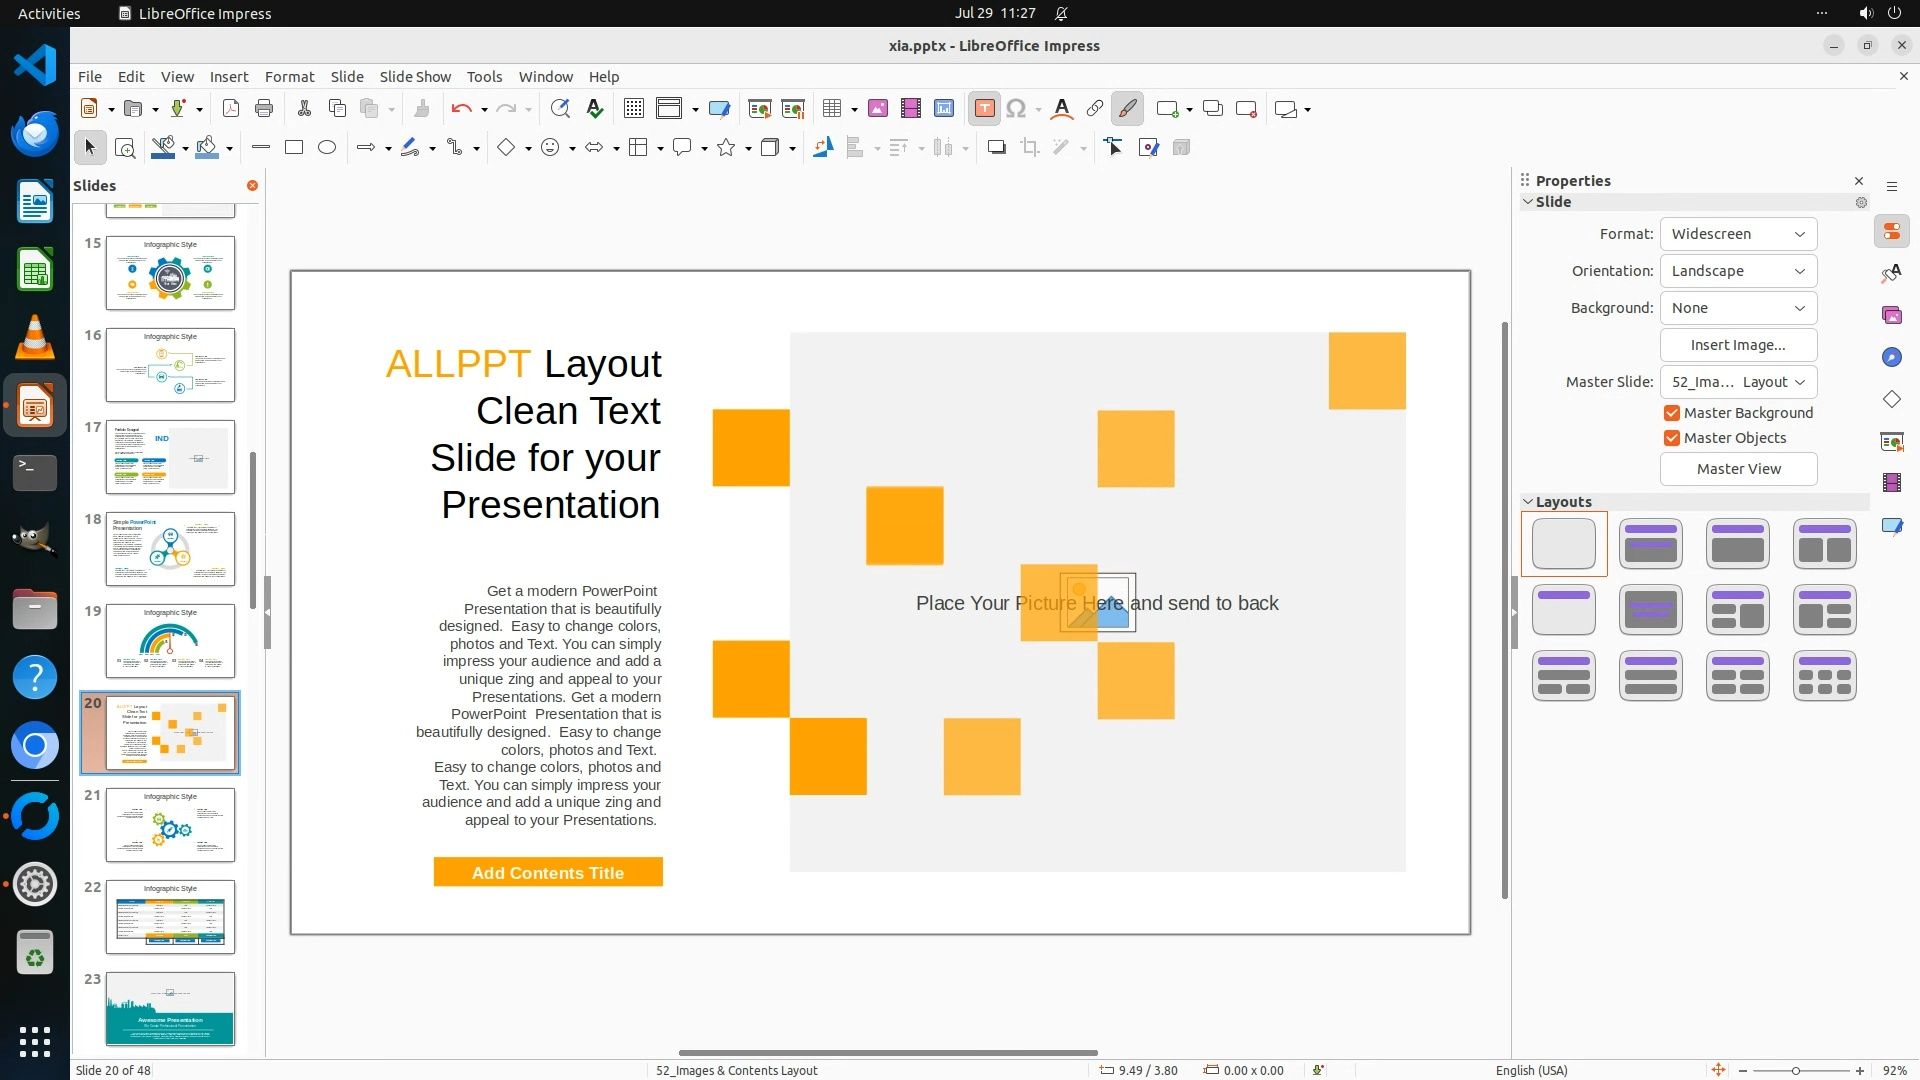Collapse the Layouts section expander
Viewport: 1920px width, 1080px height.
pyautogui.click(x=1528, y=502)
